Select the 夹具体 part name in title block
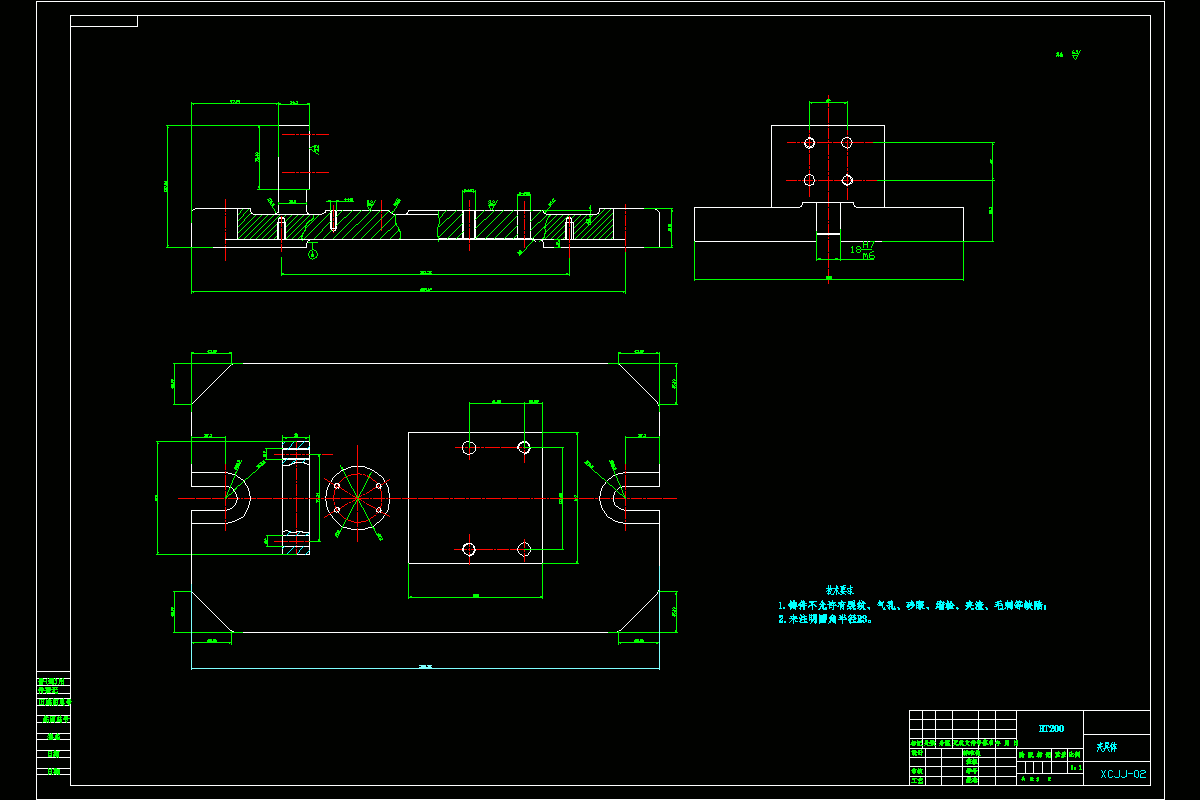 tap(1107, 746)
